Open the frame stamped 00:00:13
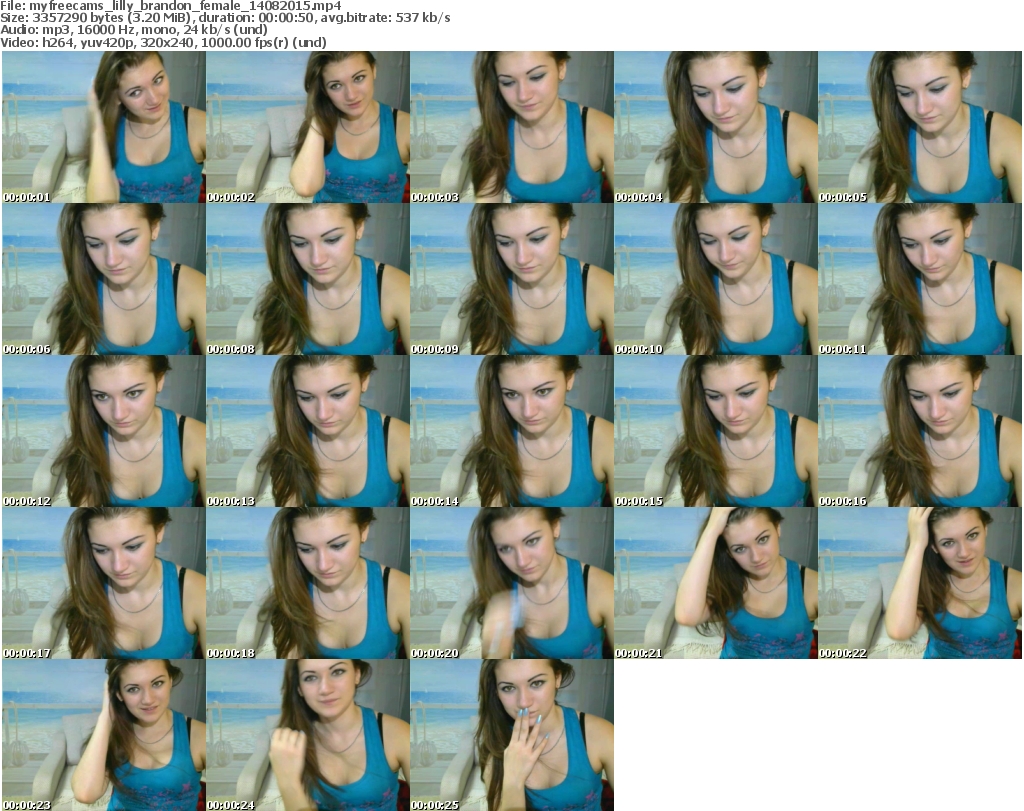Screen dimensions: 1024x811 308,431
